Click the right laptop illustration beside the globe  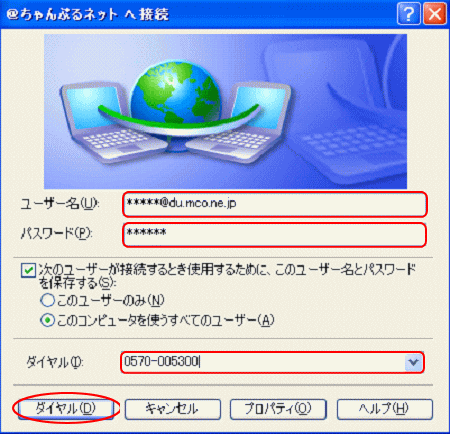click(x=240, y=122)
